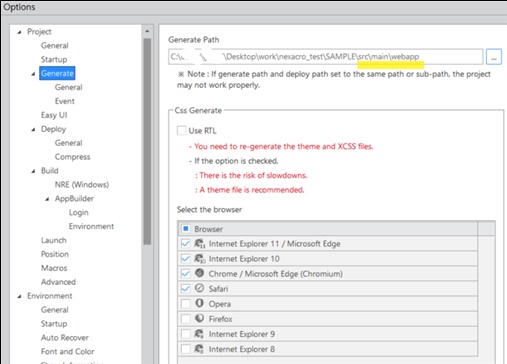Collapse the Generate tree node arrow
507x364 pixels.
click(x=33, y=74)
